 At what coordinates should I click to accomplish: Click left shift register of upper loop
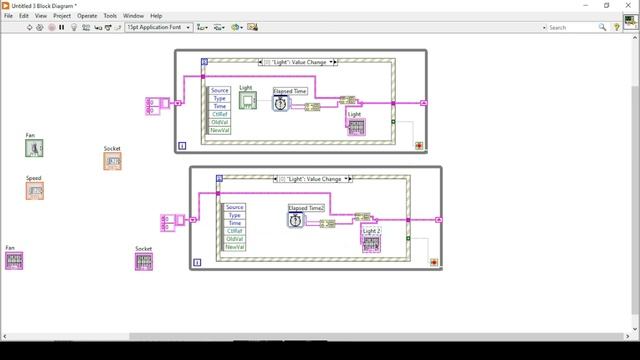[x=178, y=103]
